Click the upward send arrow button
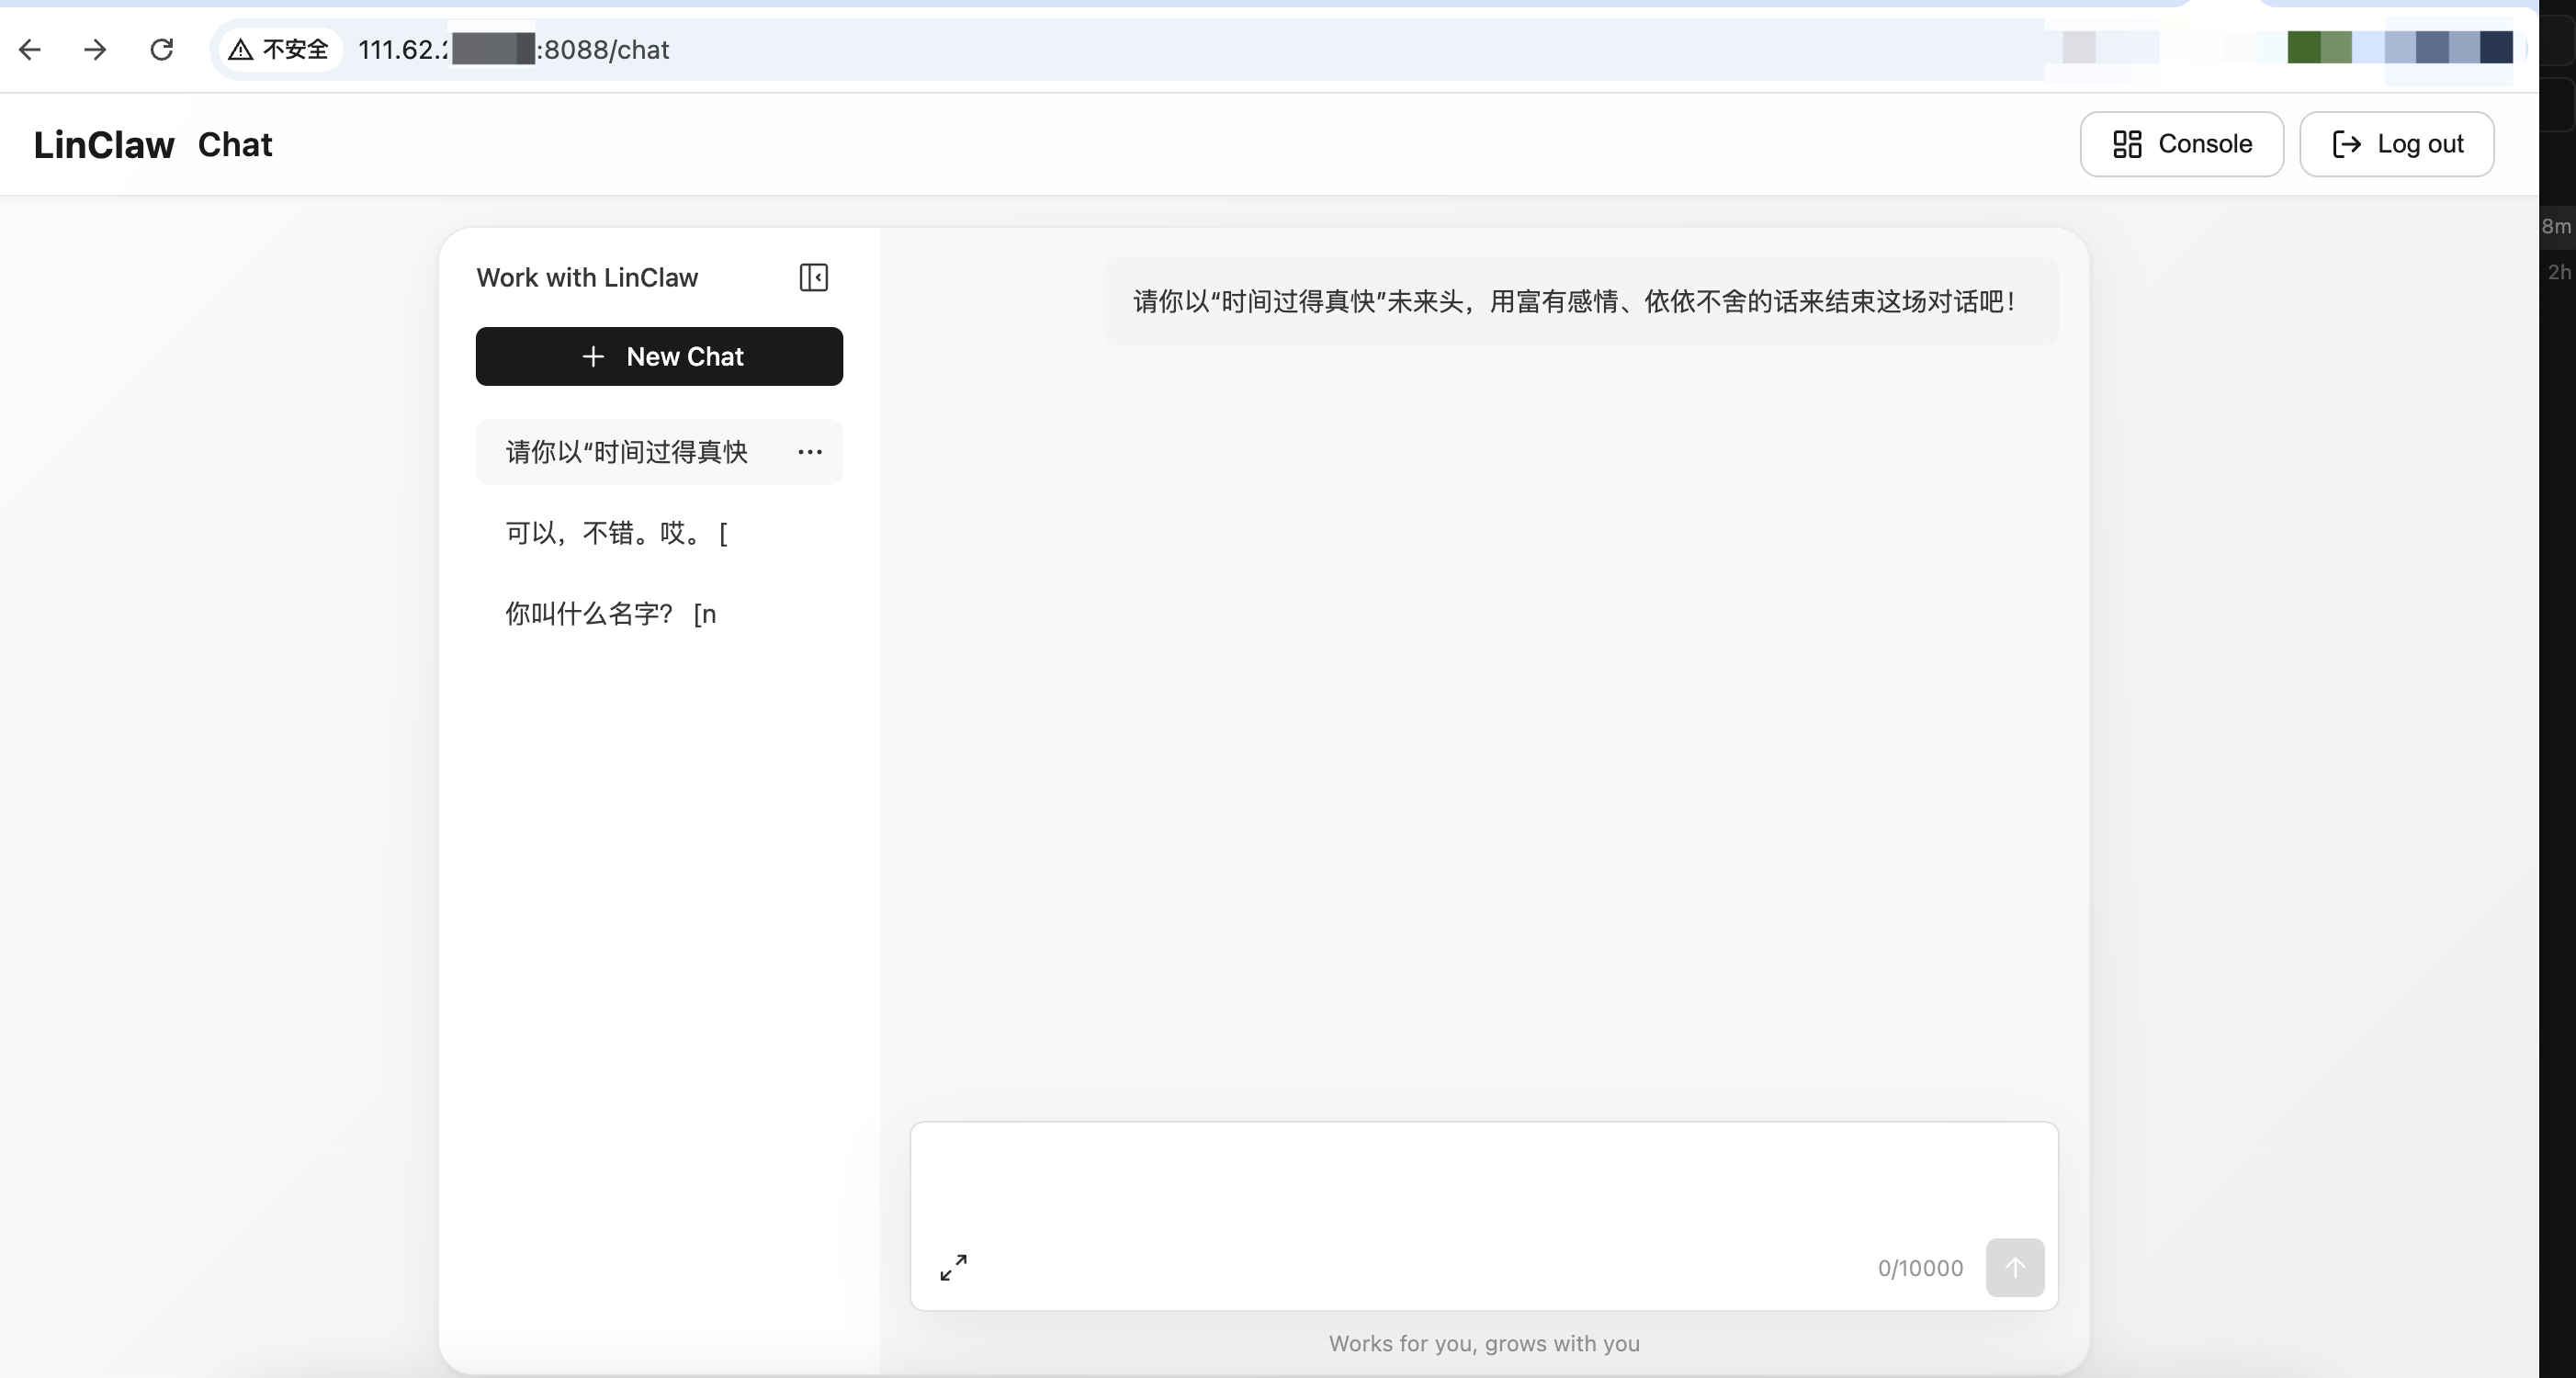This screenshot has height=1378, width=2576. (2016, 1267)
